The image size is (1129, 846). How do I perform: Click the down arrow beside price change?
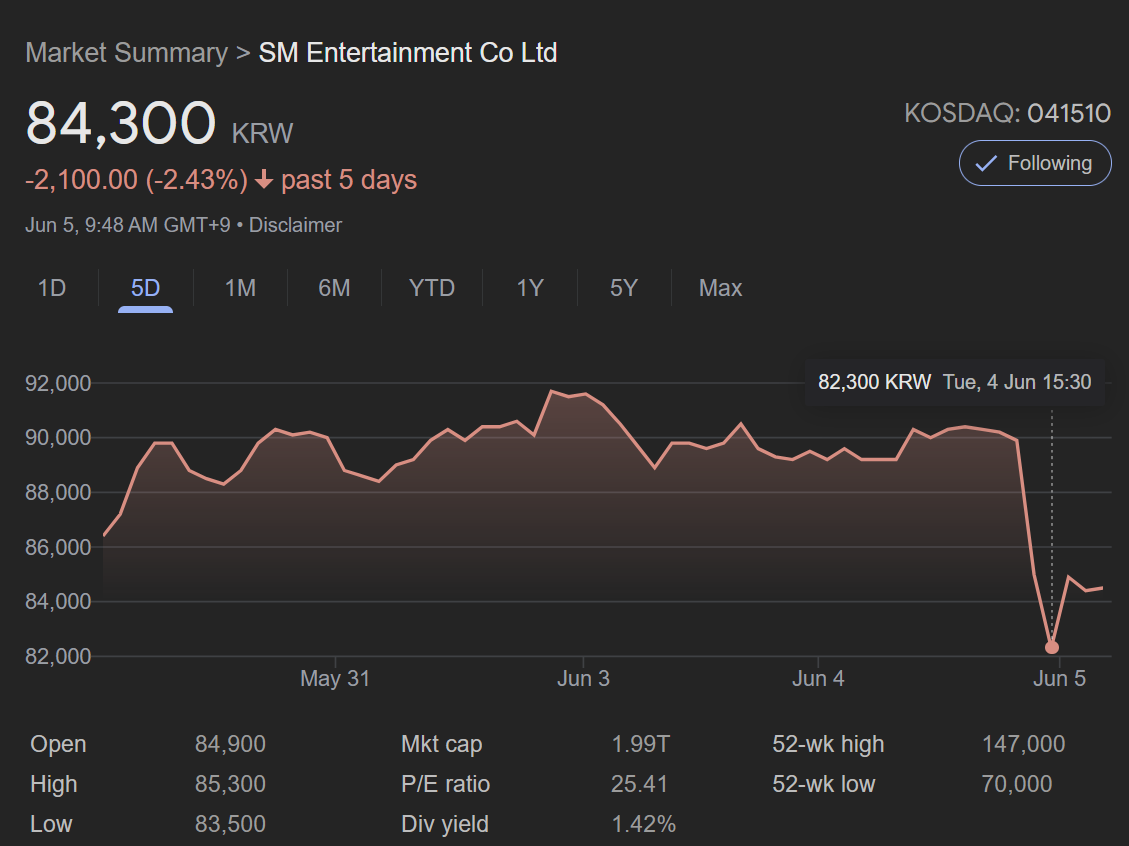264,181
